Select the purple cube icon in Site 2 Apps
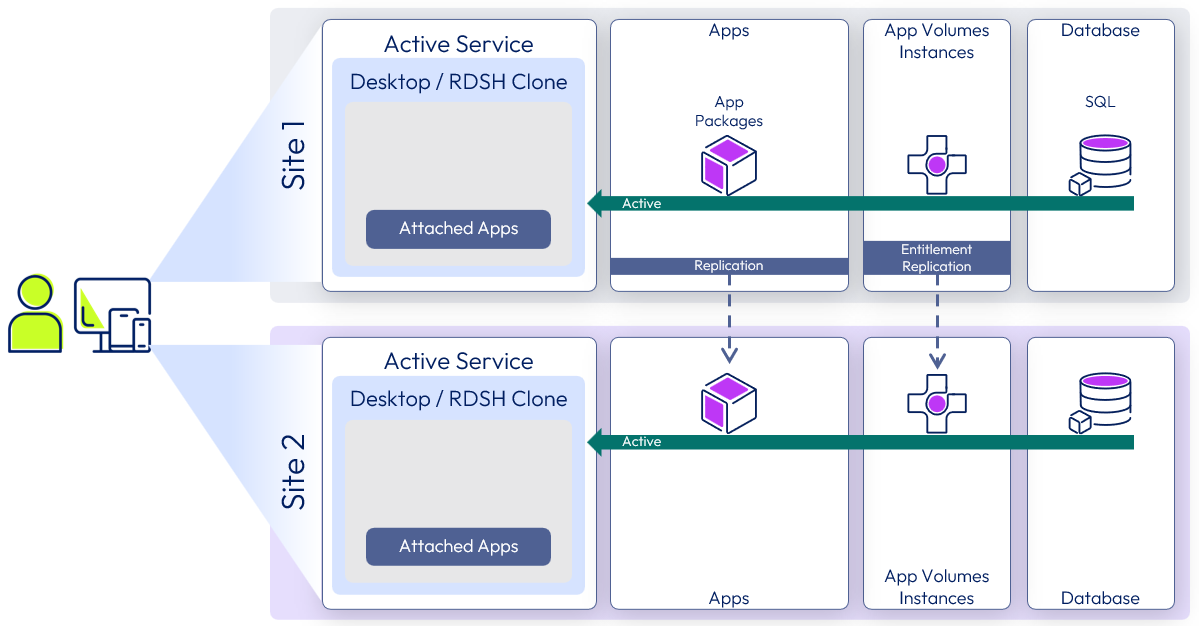 [728, 403]
